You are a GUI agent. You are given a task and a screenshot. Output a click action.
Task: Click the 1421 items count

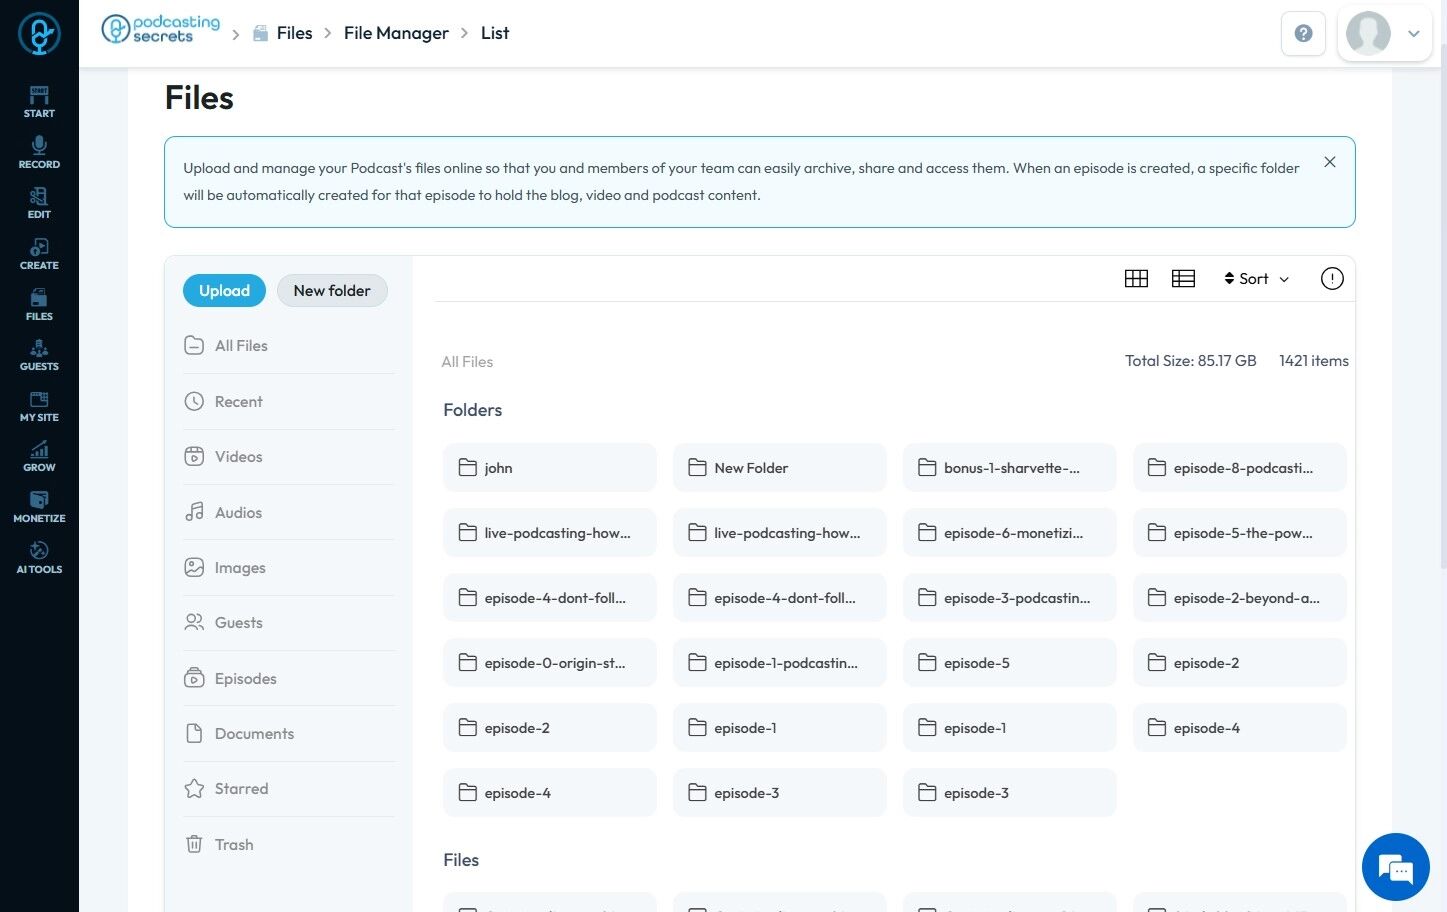point(1314,361)
